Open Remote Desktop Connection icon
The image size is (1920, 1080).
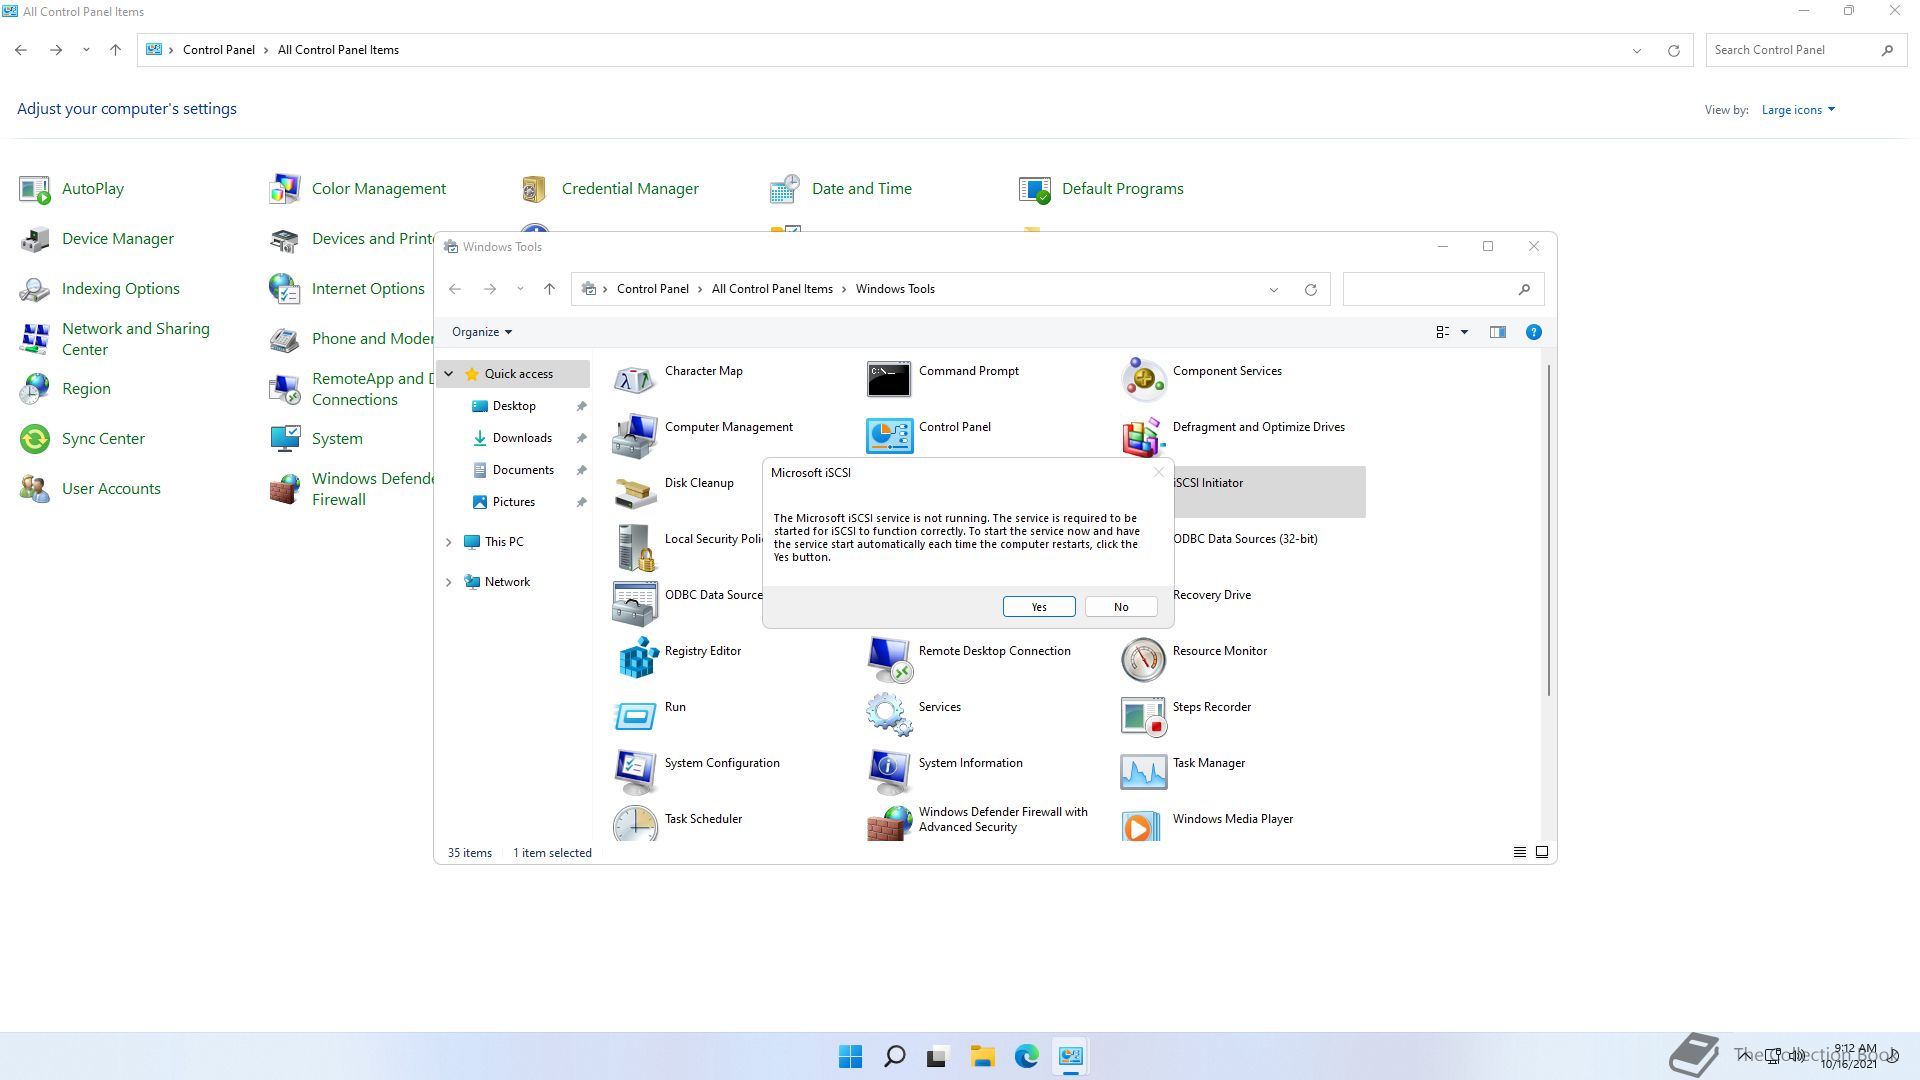(x=889, y=660)
